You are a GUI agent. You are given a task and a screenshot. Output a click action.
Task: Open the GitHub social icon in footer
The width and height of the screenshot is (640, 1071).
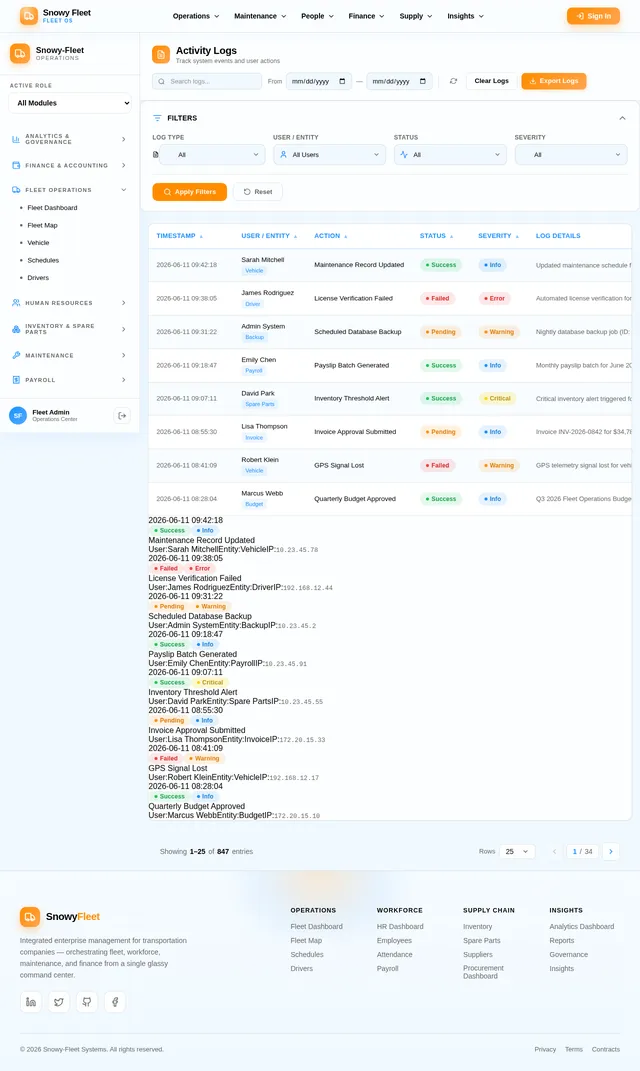coord(87,1002)
